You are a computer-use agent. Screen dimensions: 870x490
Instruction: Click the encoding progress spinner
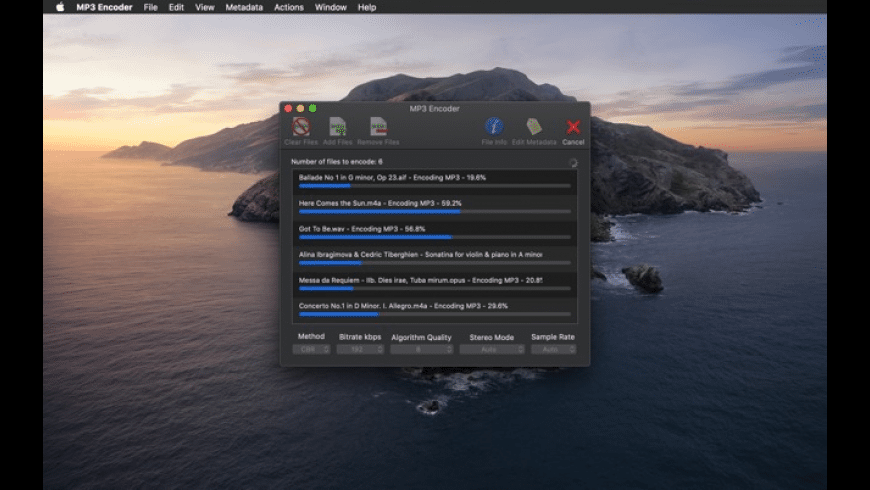click(573, 161)
